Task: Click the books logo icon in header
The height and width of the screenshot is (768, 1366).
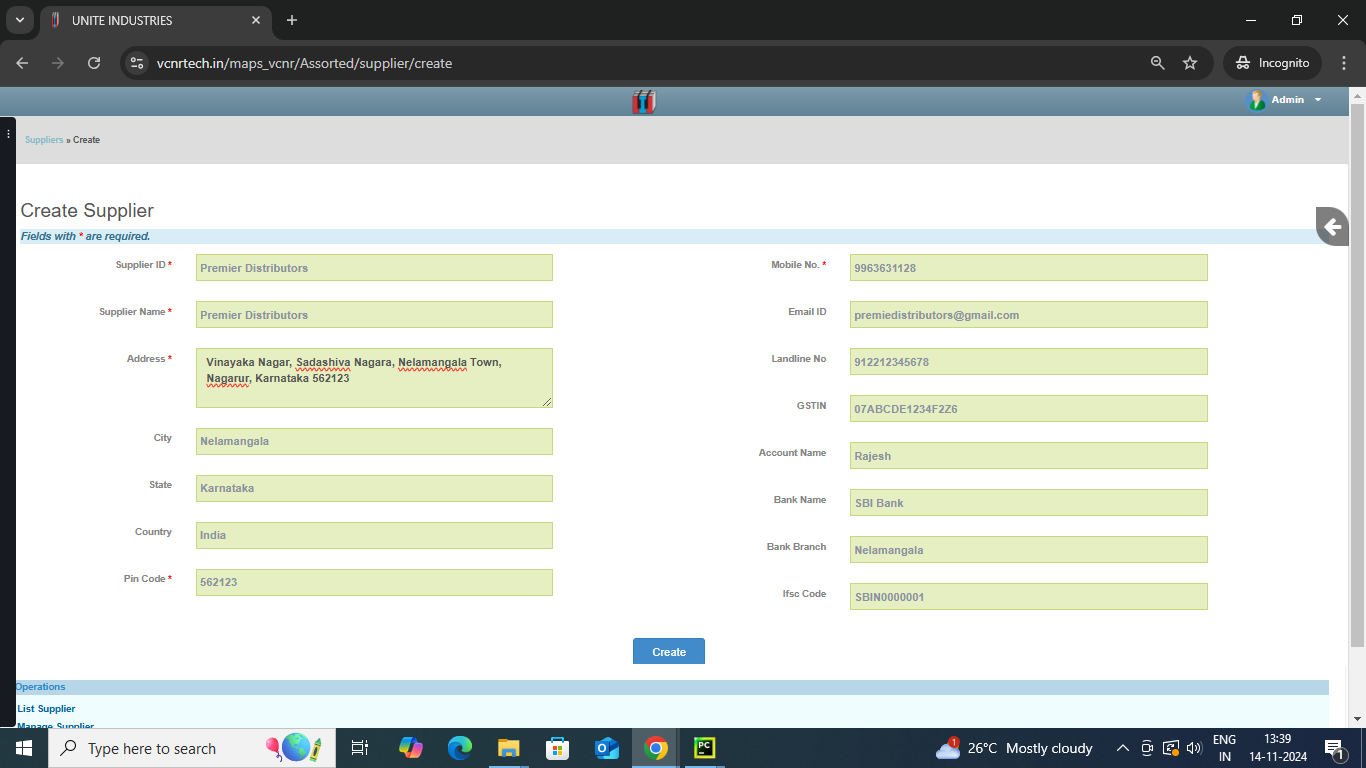Action: tap(644, 100)
